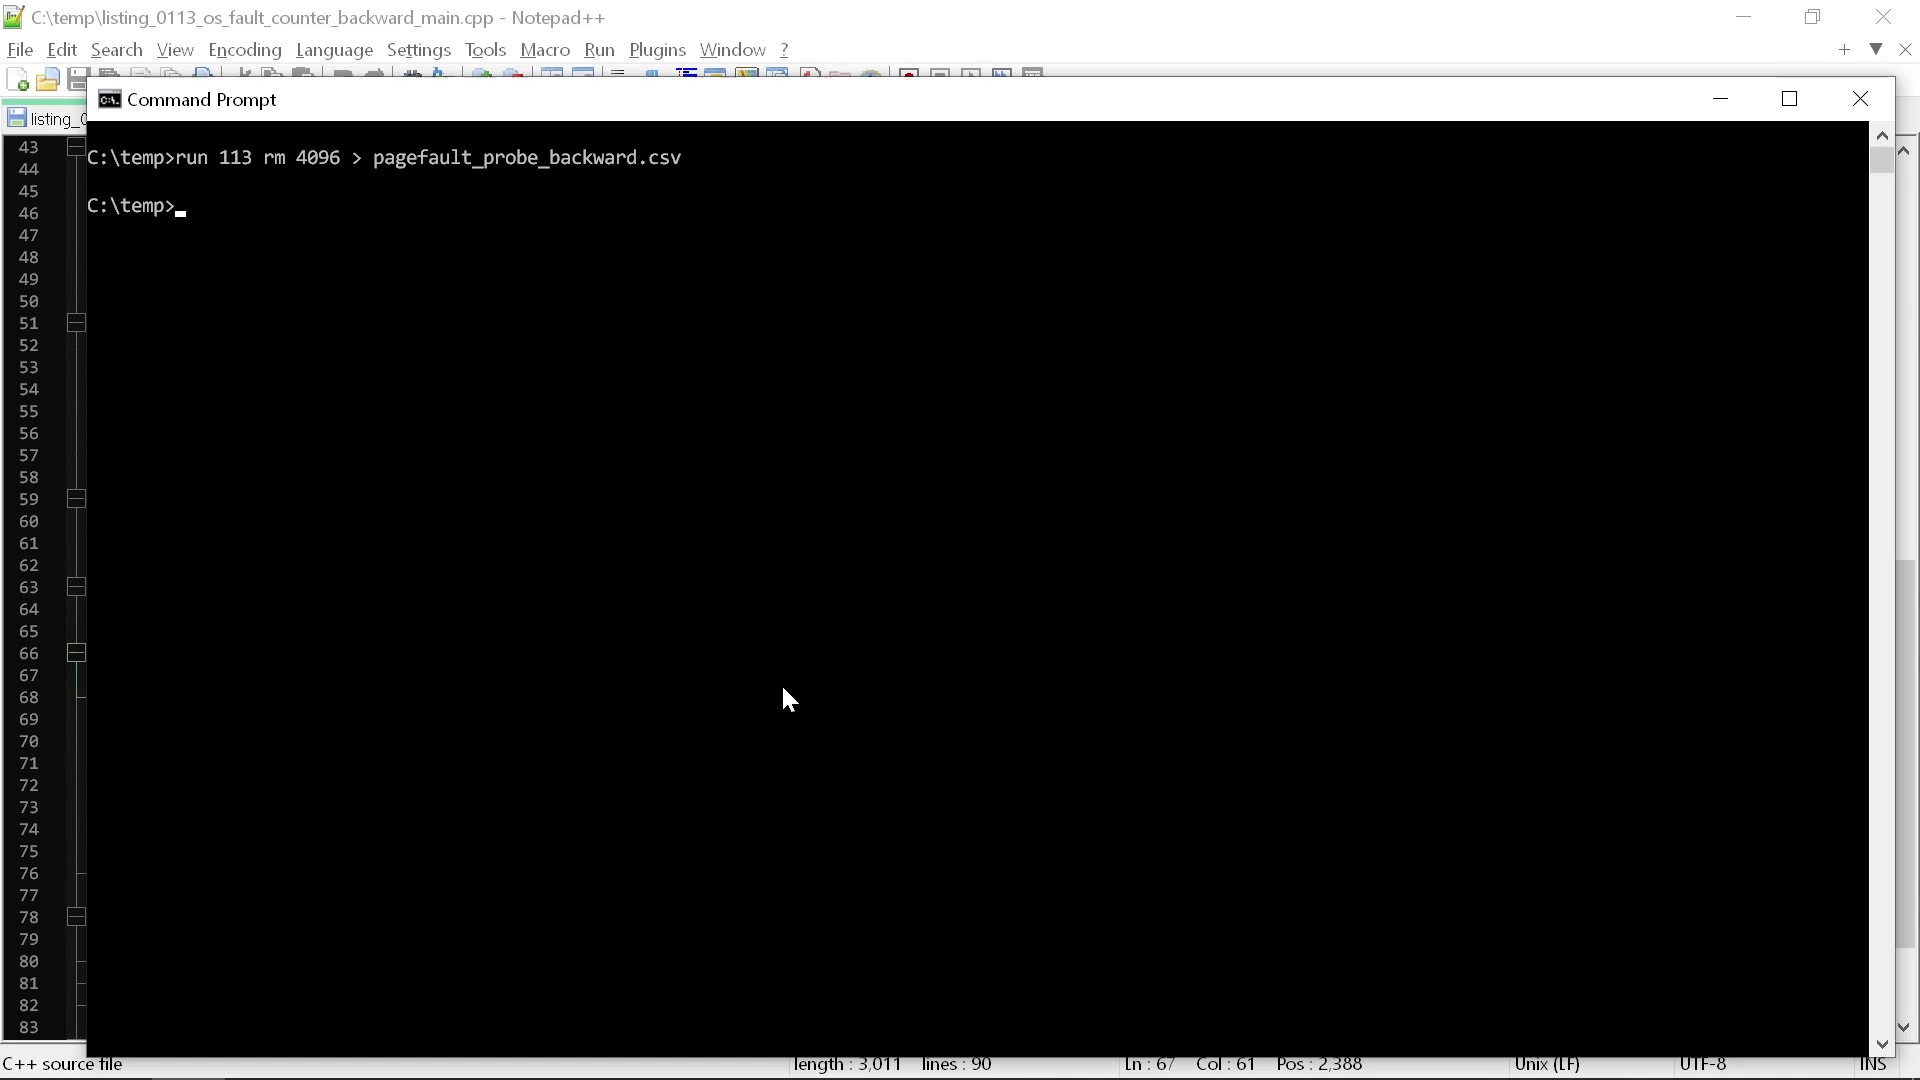Screen dimensions: 1920x1080
Task: Select the Cut toolbar icon
Action: [243, 75]
